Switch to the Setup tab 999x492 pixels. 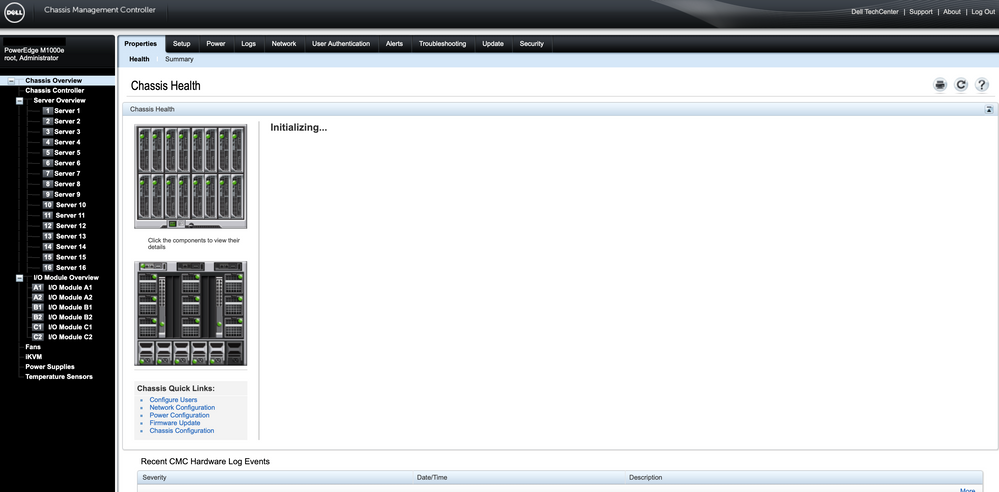[x=182, y=44]
